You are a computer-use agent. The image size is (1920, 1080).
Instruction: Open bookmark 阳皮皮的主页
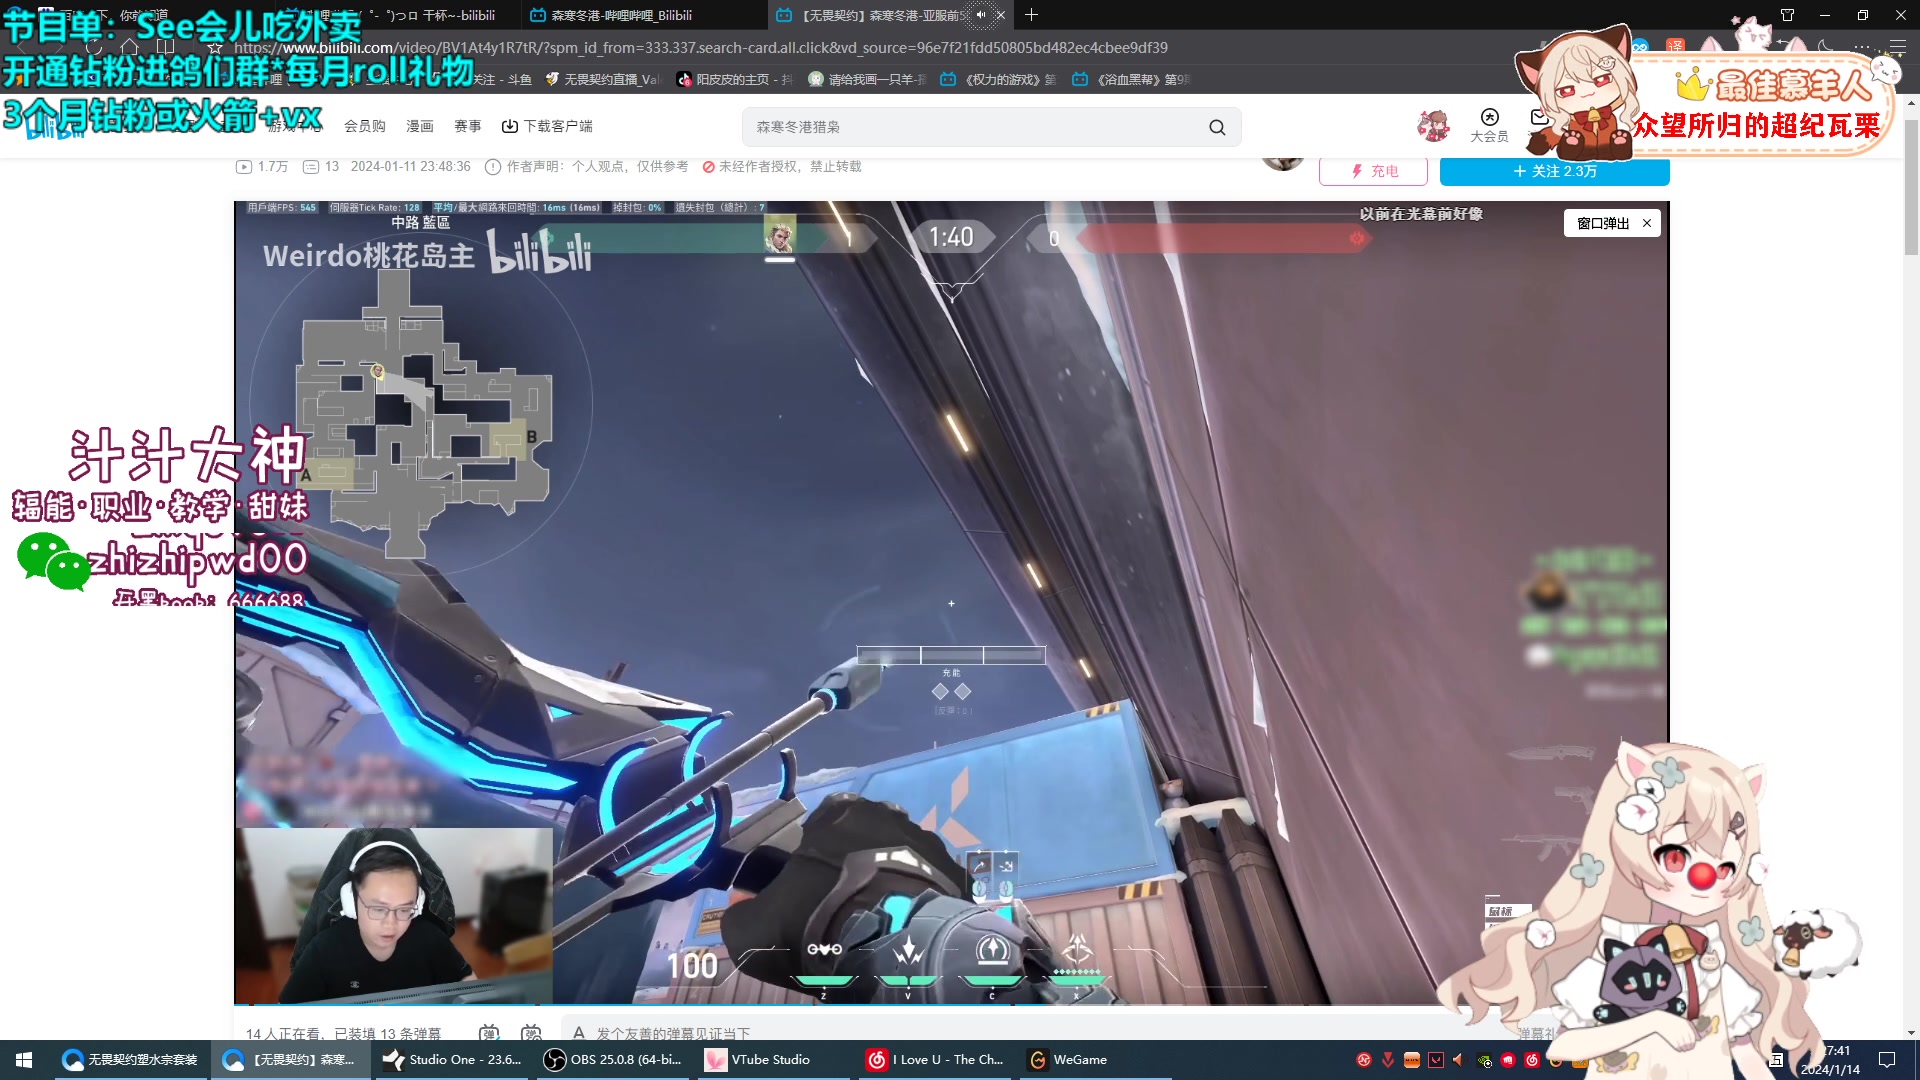point(735,79)
